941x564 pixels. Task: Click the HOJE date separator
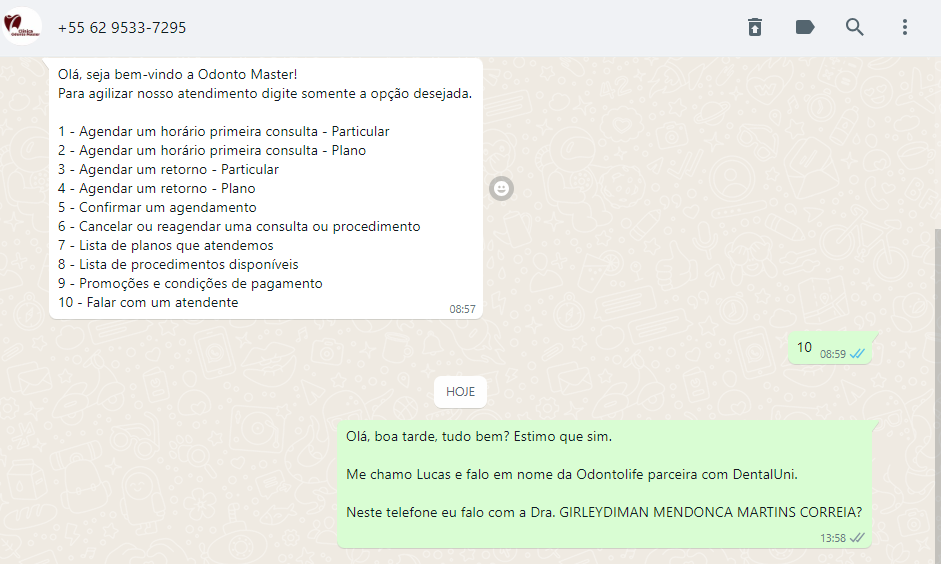tap(460, 392)
